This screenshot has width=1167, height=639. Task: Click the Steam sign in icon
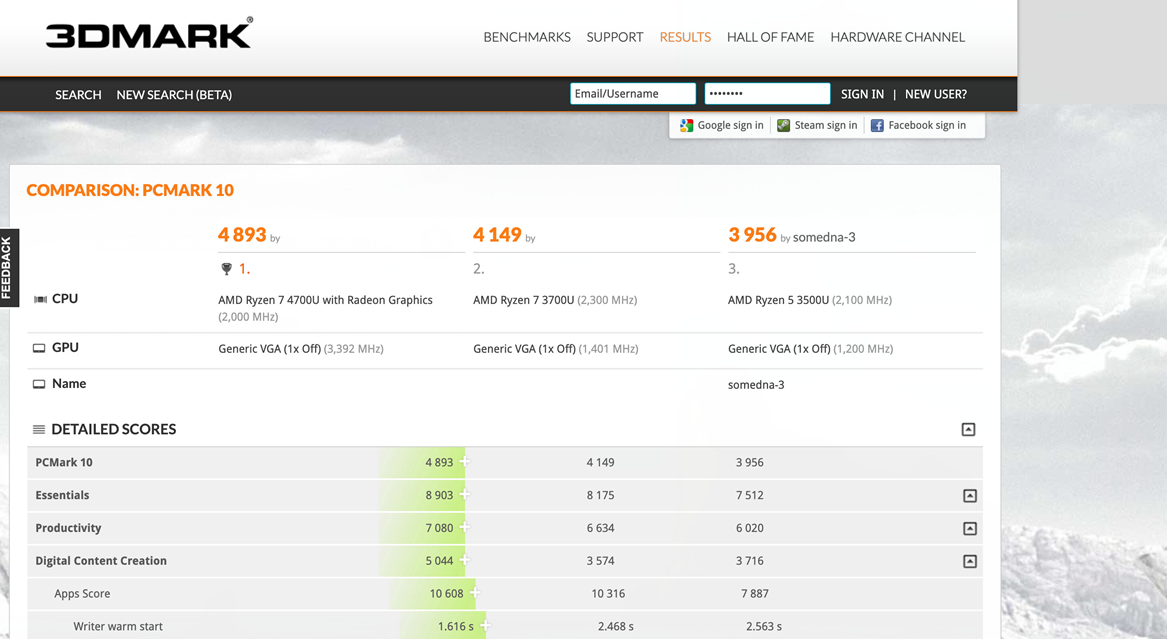[x=783, y=126]
